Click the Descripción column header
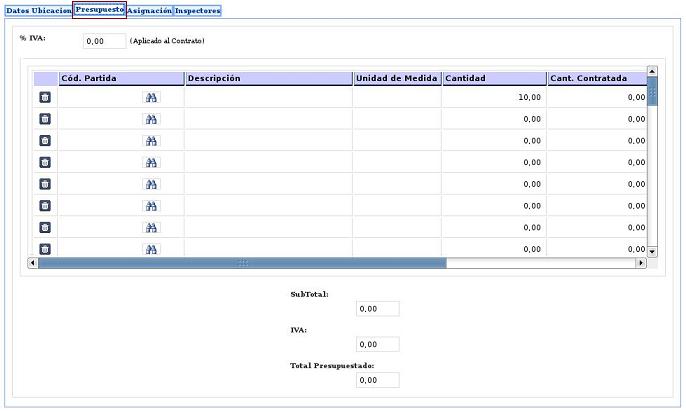This screenshot has height=412, width=686. [268, 78]
